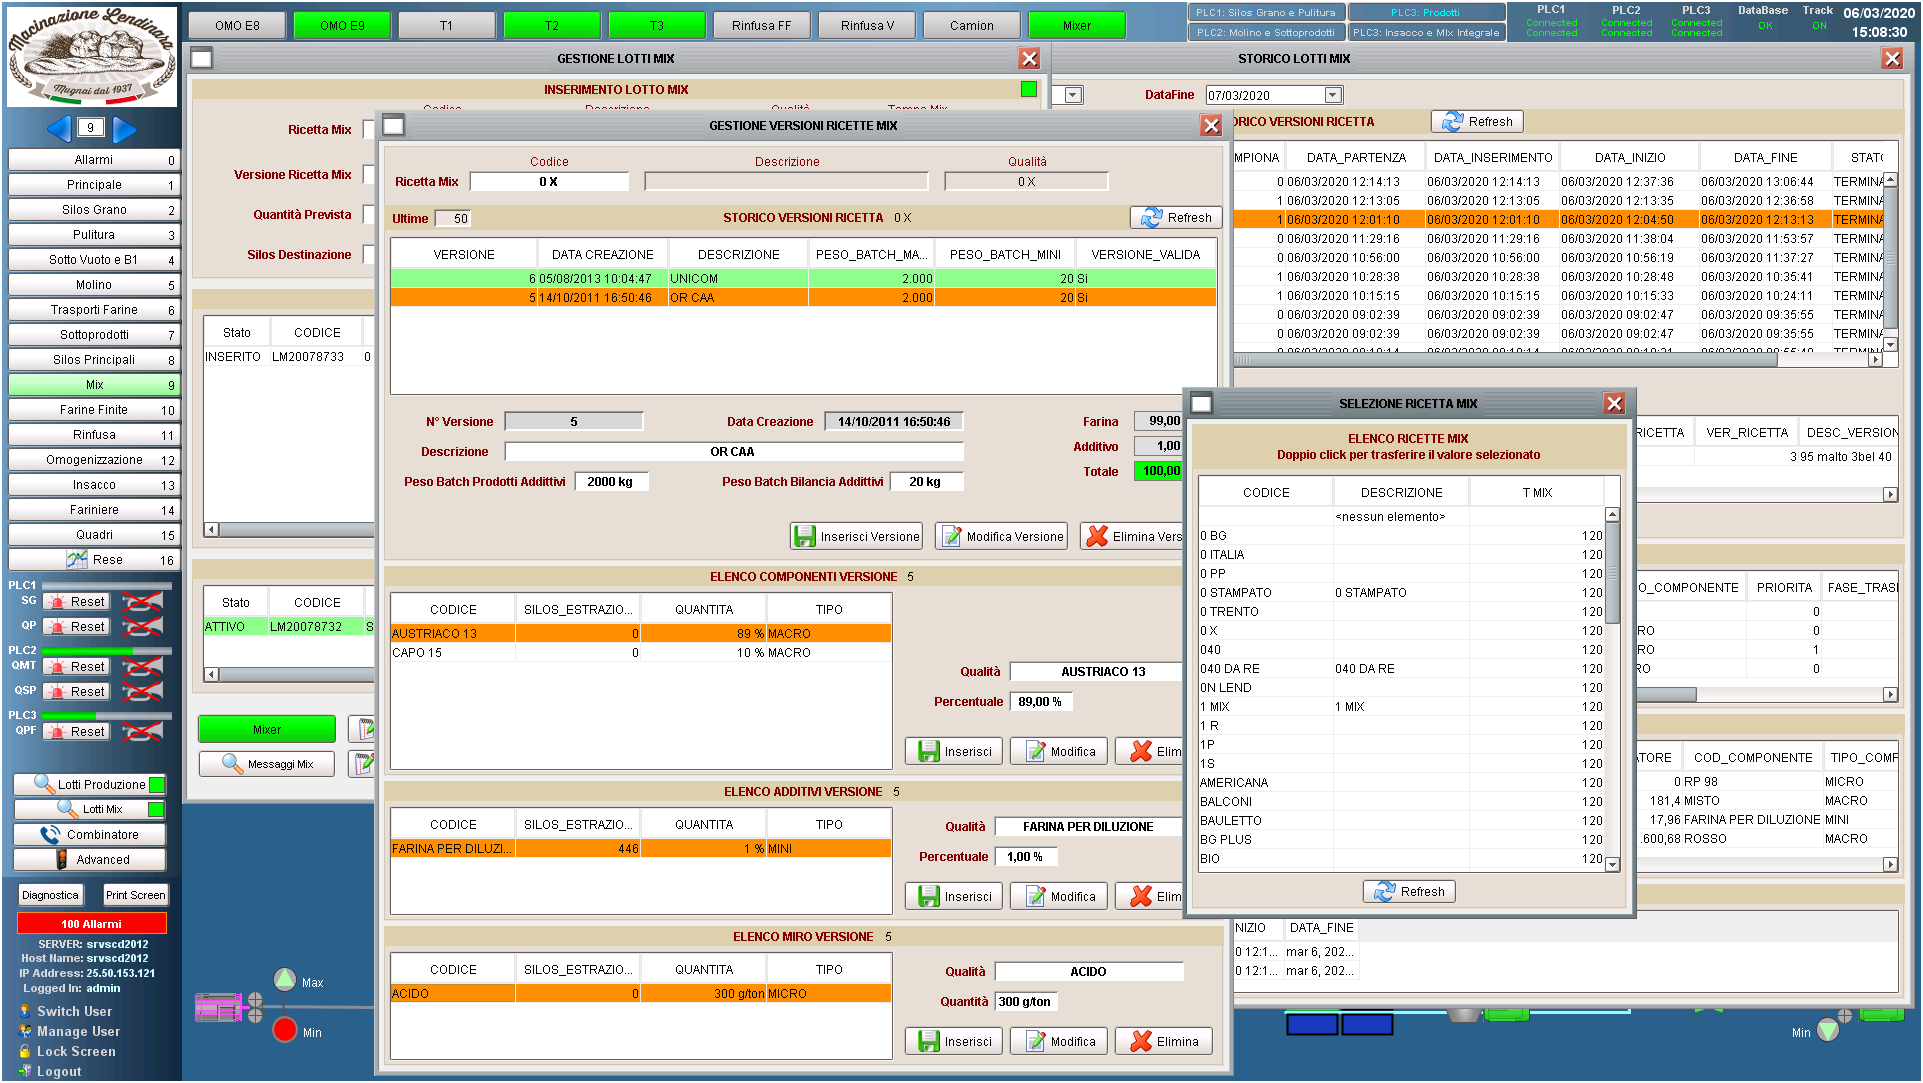Open the DataFine date dropdown
The height and width of the screenshot is (1083, 1923).
(x=1332, y=95)
